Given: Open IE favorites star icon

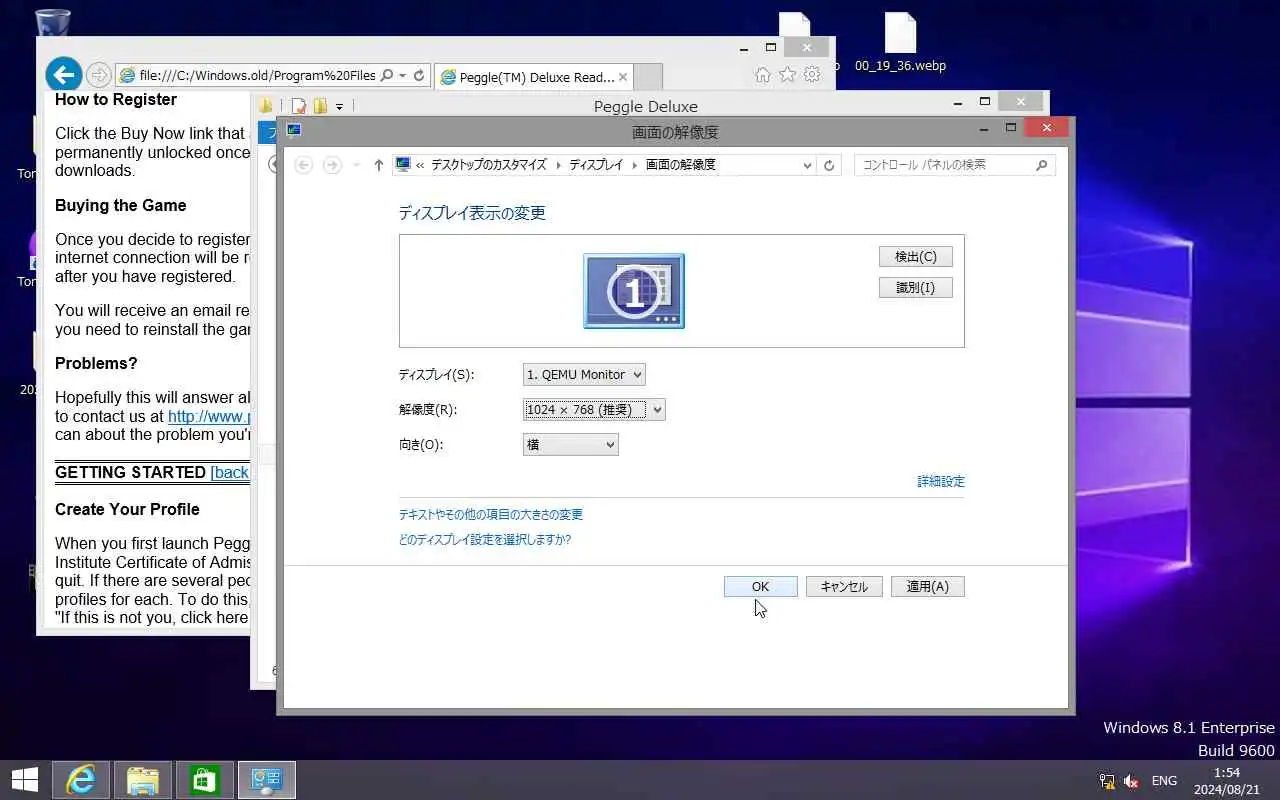Looking at the screenshot, I should [788, 75].
